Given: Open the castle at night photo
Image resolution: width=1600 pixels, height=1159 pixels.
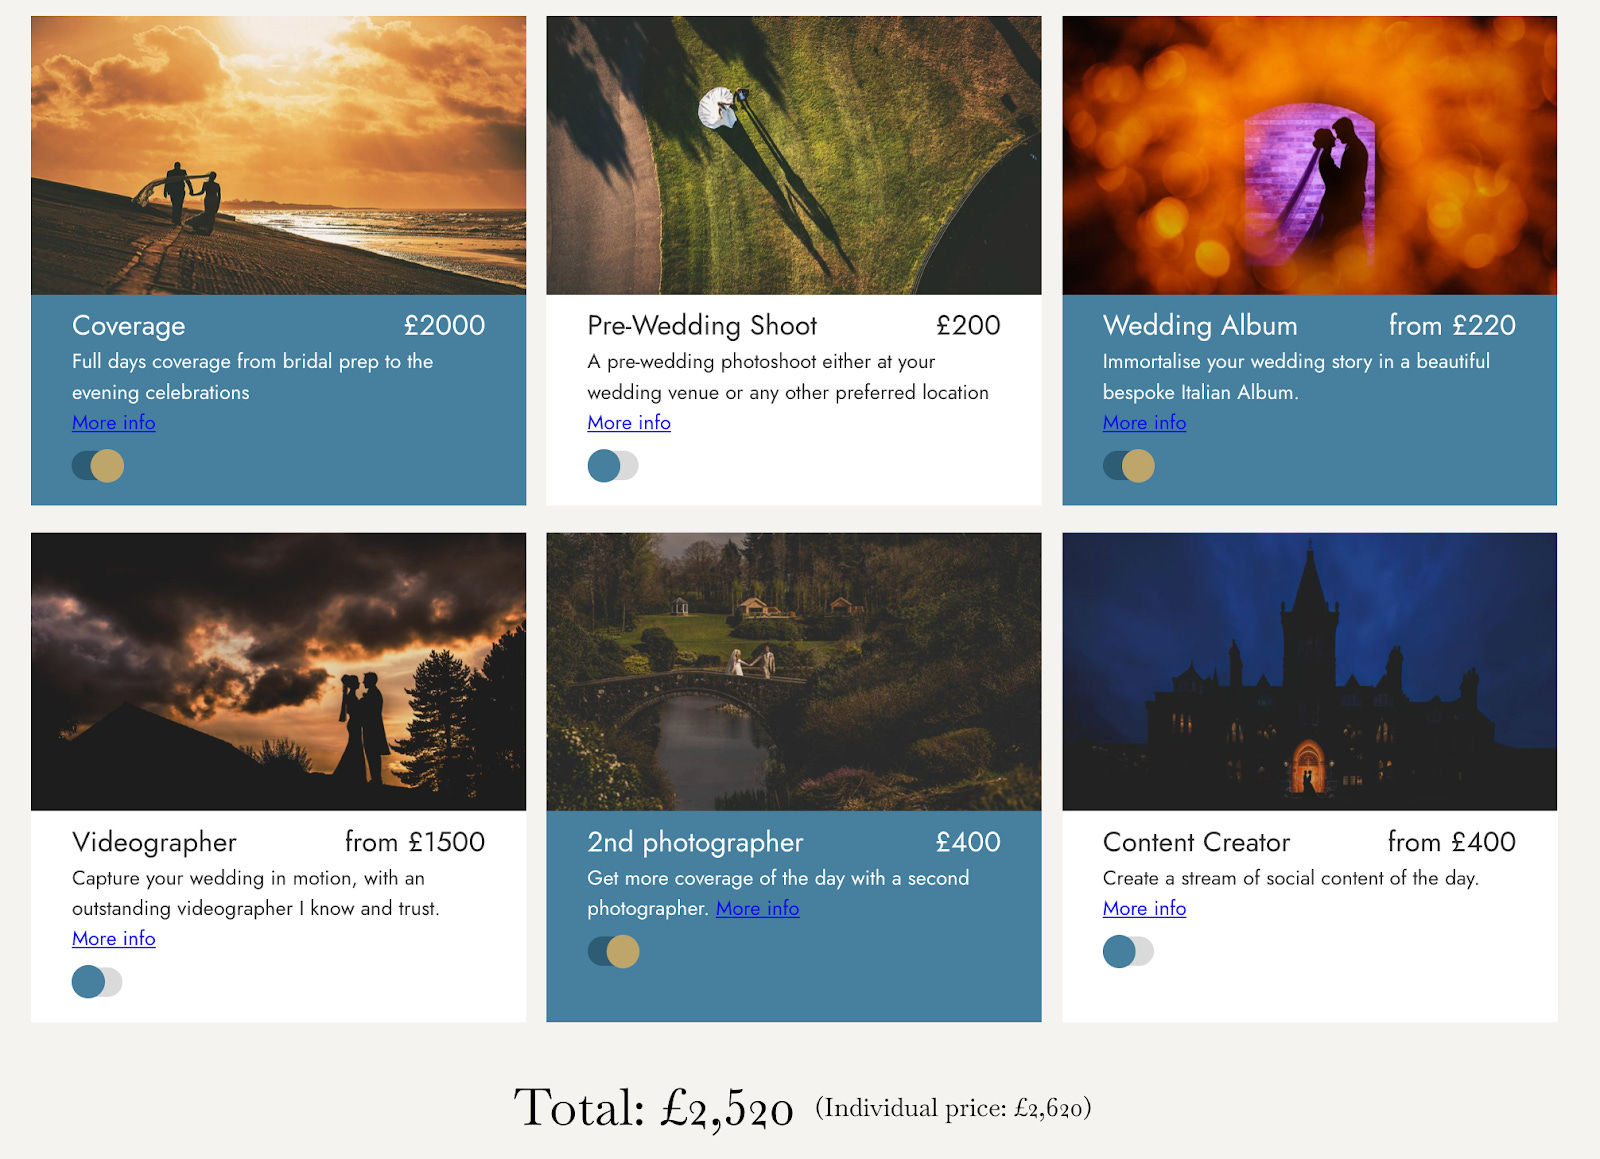Looking at the screenshot, I should pyautogui.click(x=1309, y=671).
